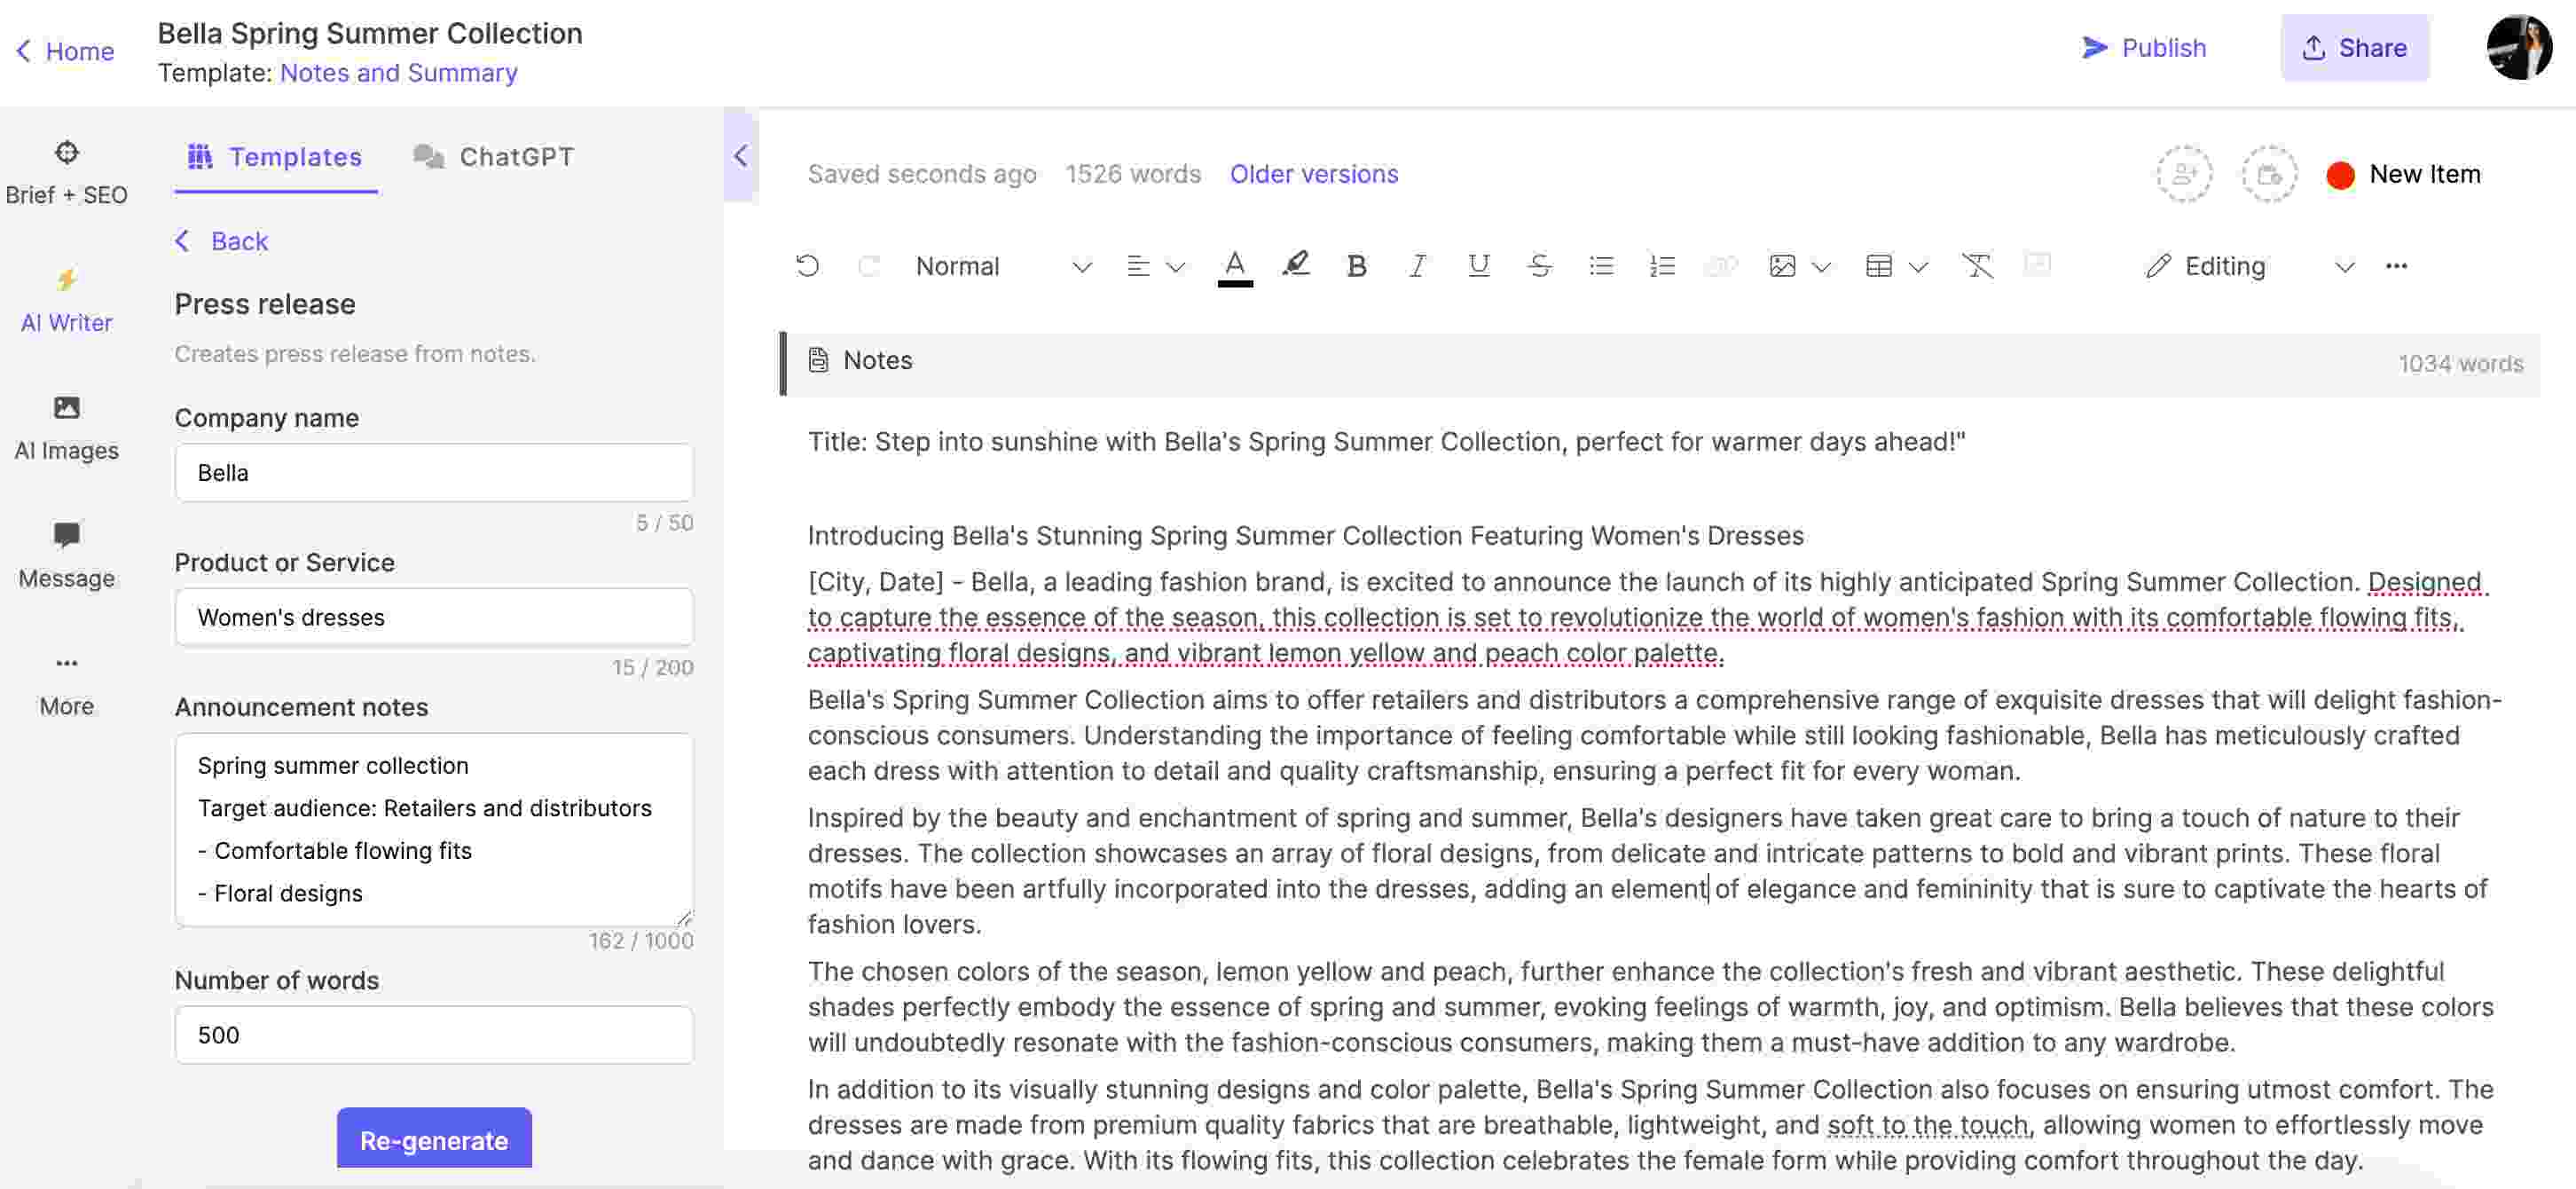Viewport: 2576px width, 1189px height.
Task: Open the text color picker
Action: pos(1234,264)
